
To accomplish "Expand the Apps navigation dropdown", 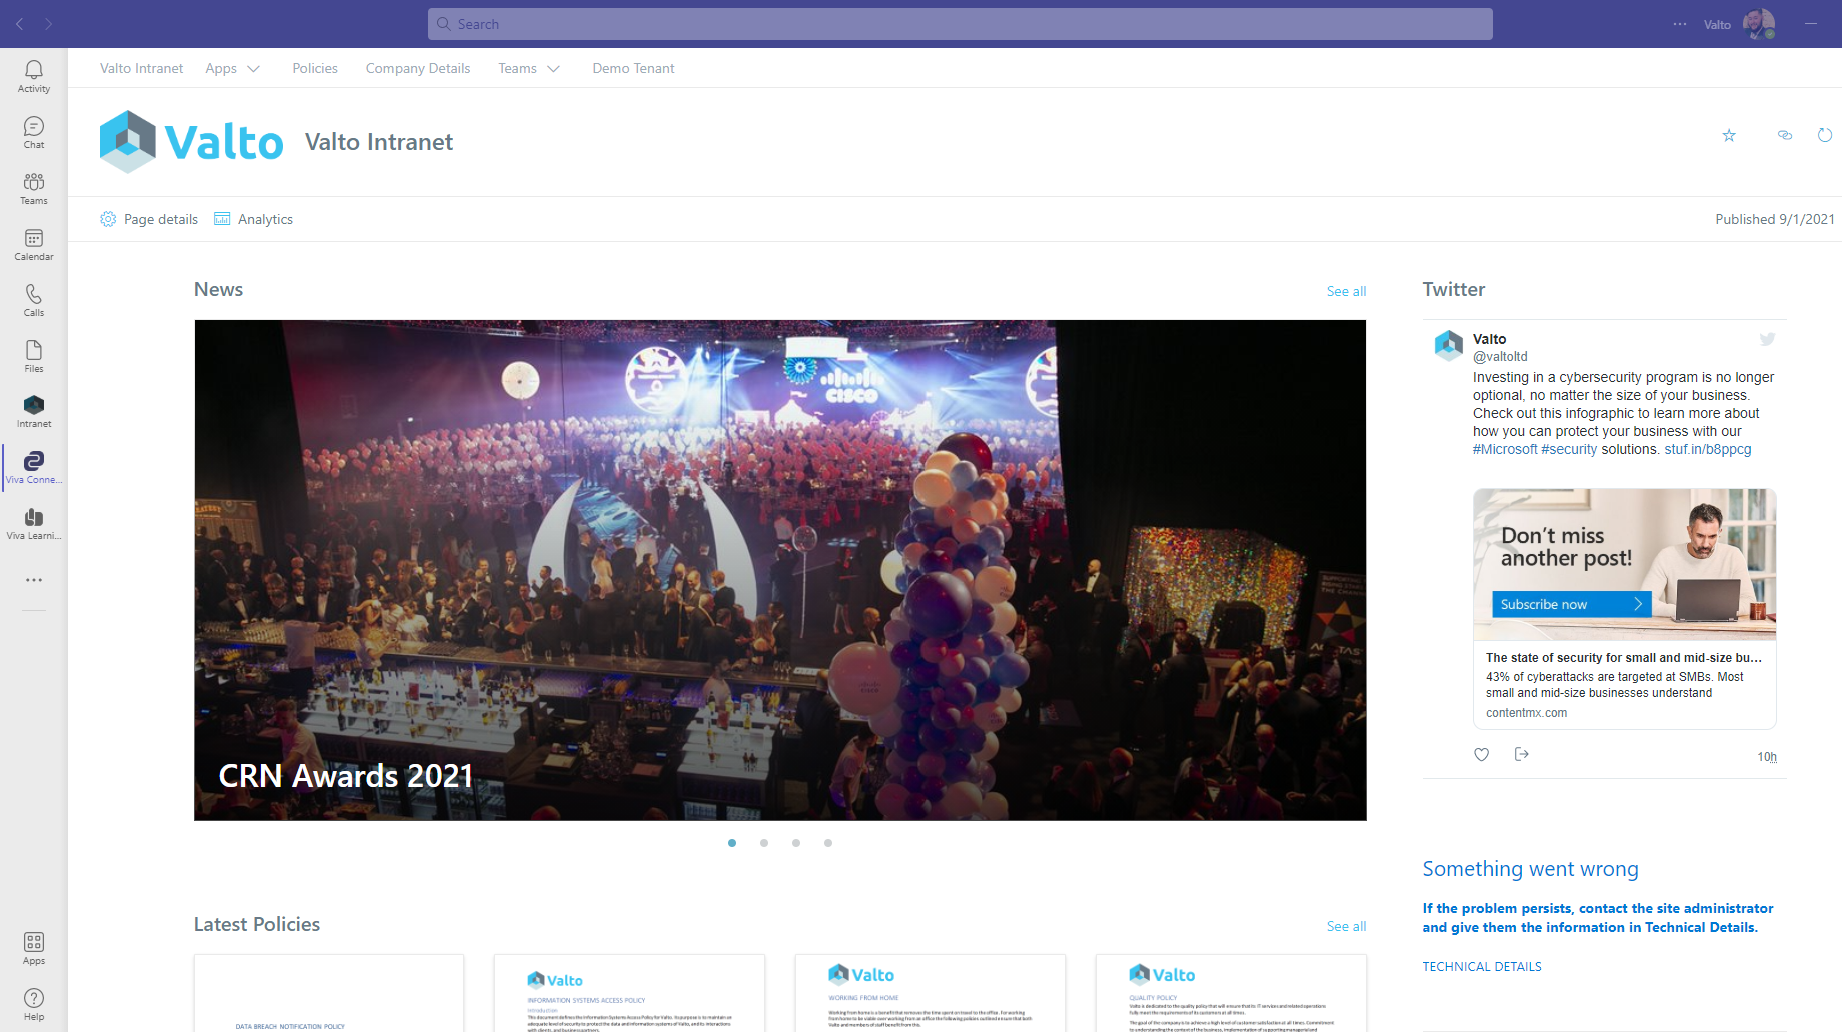I will tap(232, 68).
